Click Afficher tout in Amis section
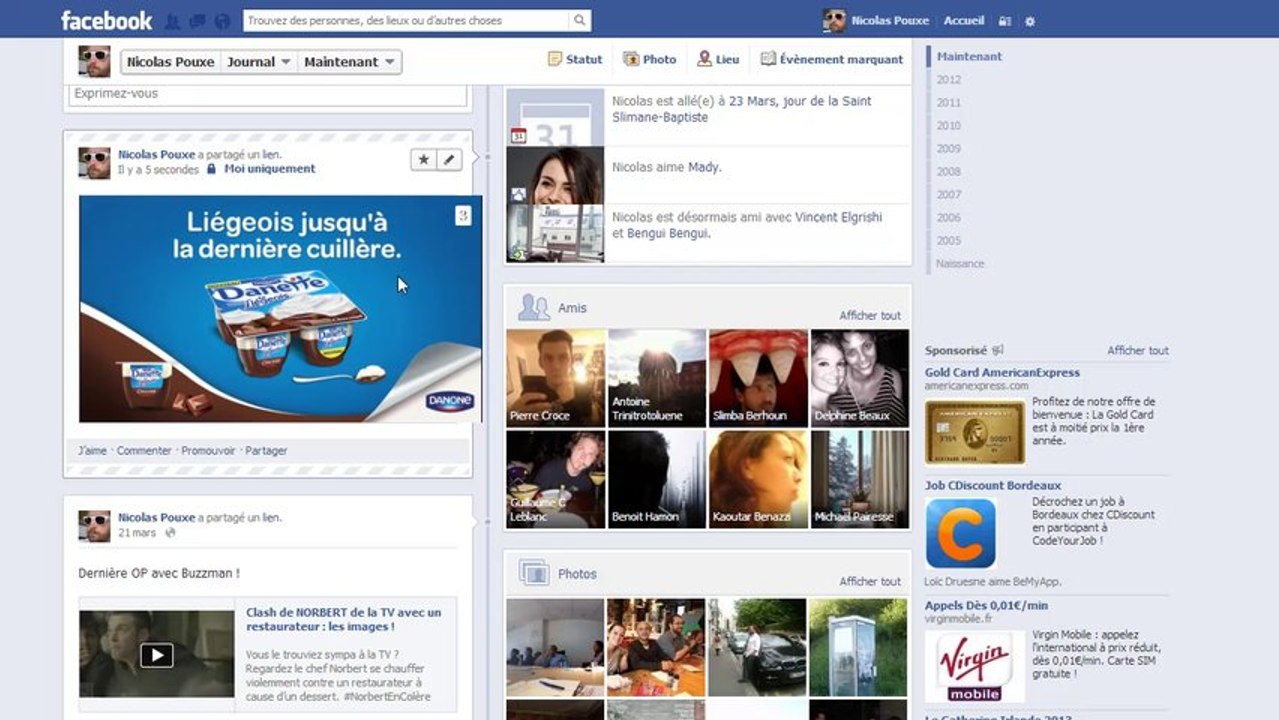Image resolution: width=1279 pixels, height=720 pixels. click(870, 315)
